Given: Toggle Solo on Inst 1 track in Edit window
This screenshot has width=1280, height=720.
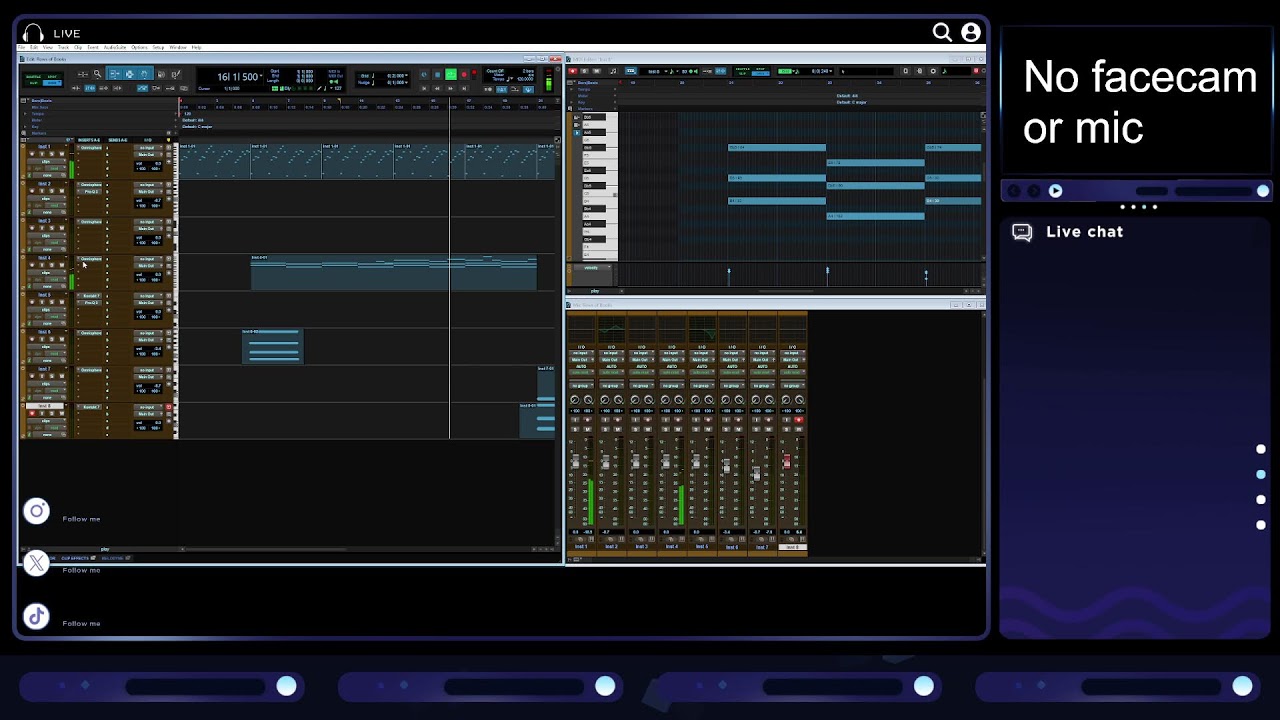Looking at the screenshot, I should (x=52, y=154).
